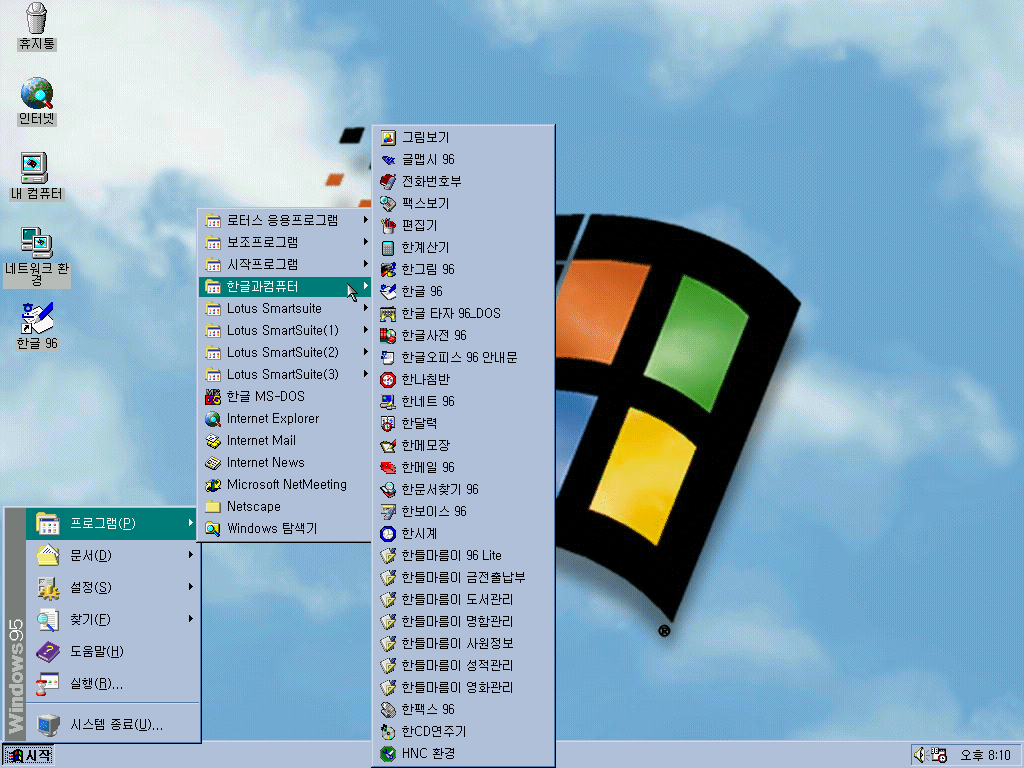This screenshot has width=1024, height=768.
Task: Open 한계산기 calculator
Action: coord(463,248)
